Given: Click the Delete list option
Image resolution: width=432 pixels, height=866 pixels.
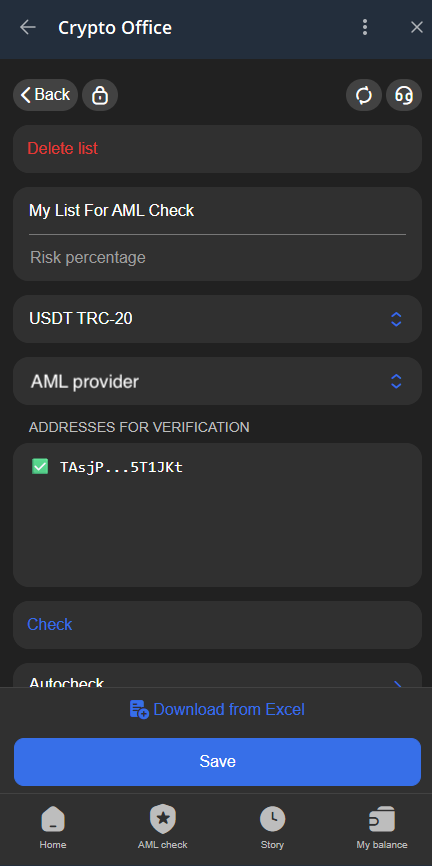Looking at the screenshot, I should 62,149.
